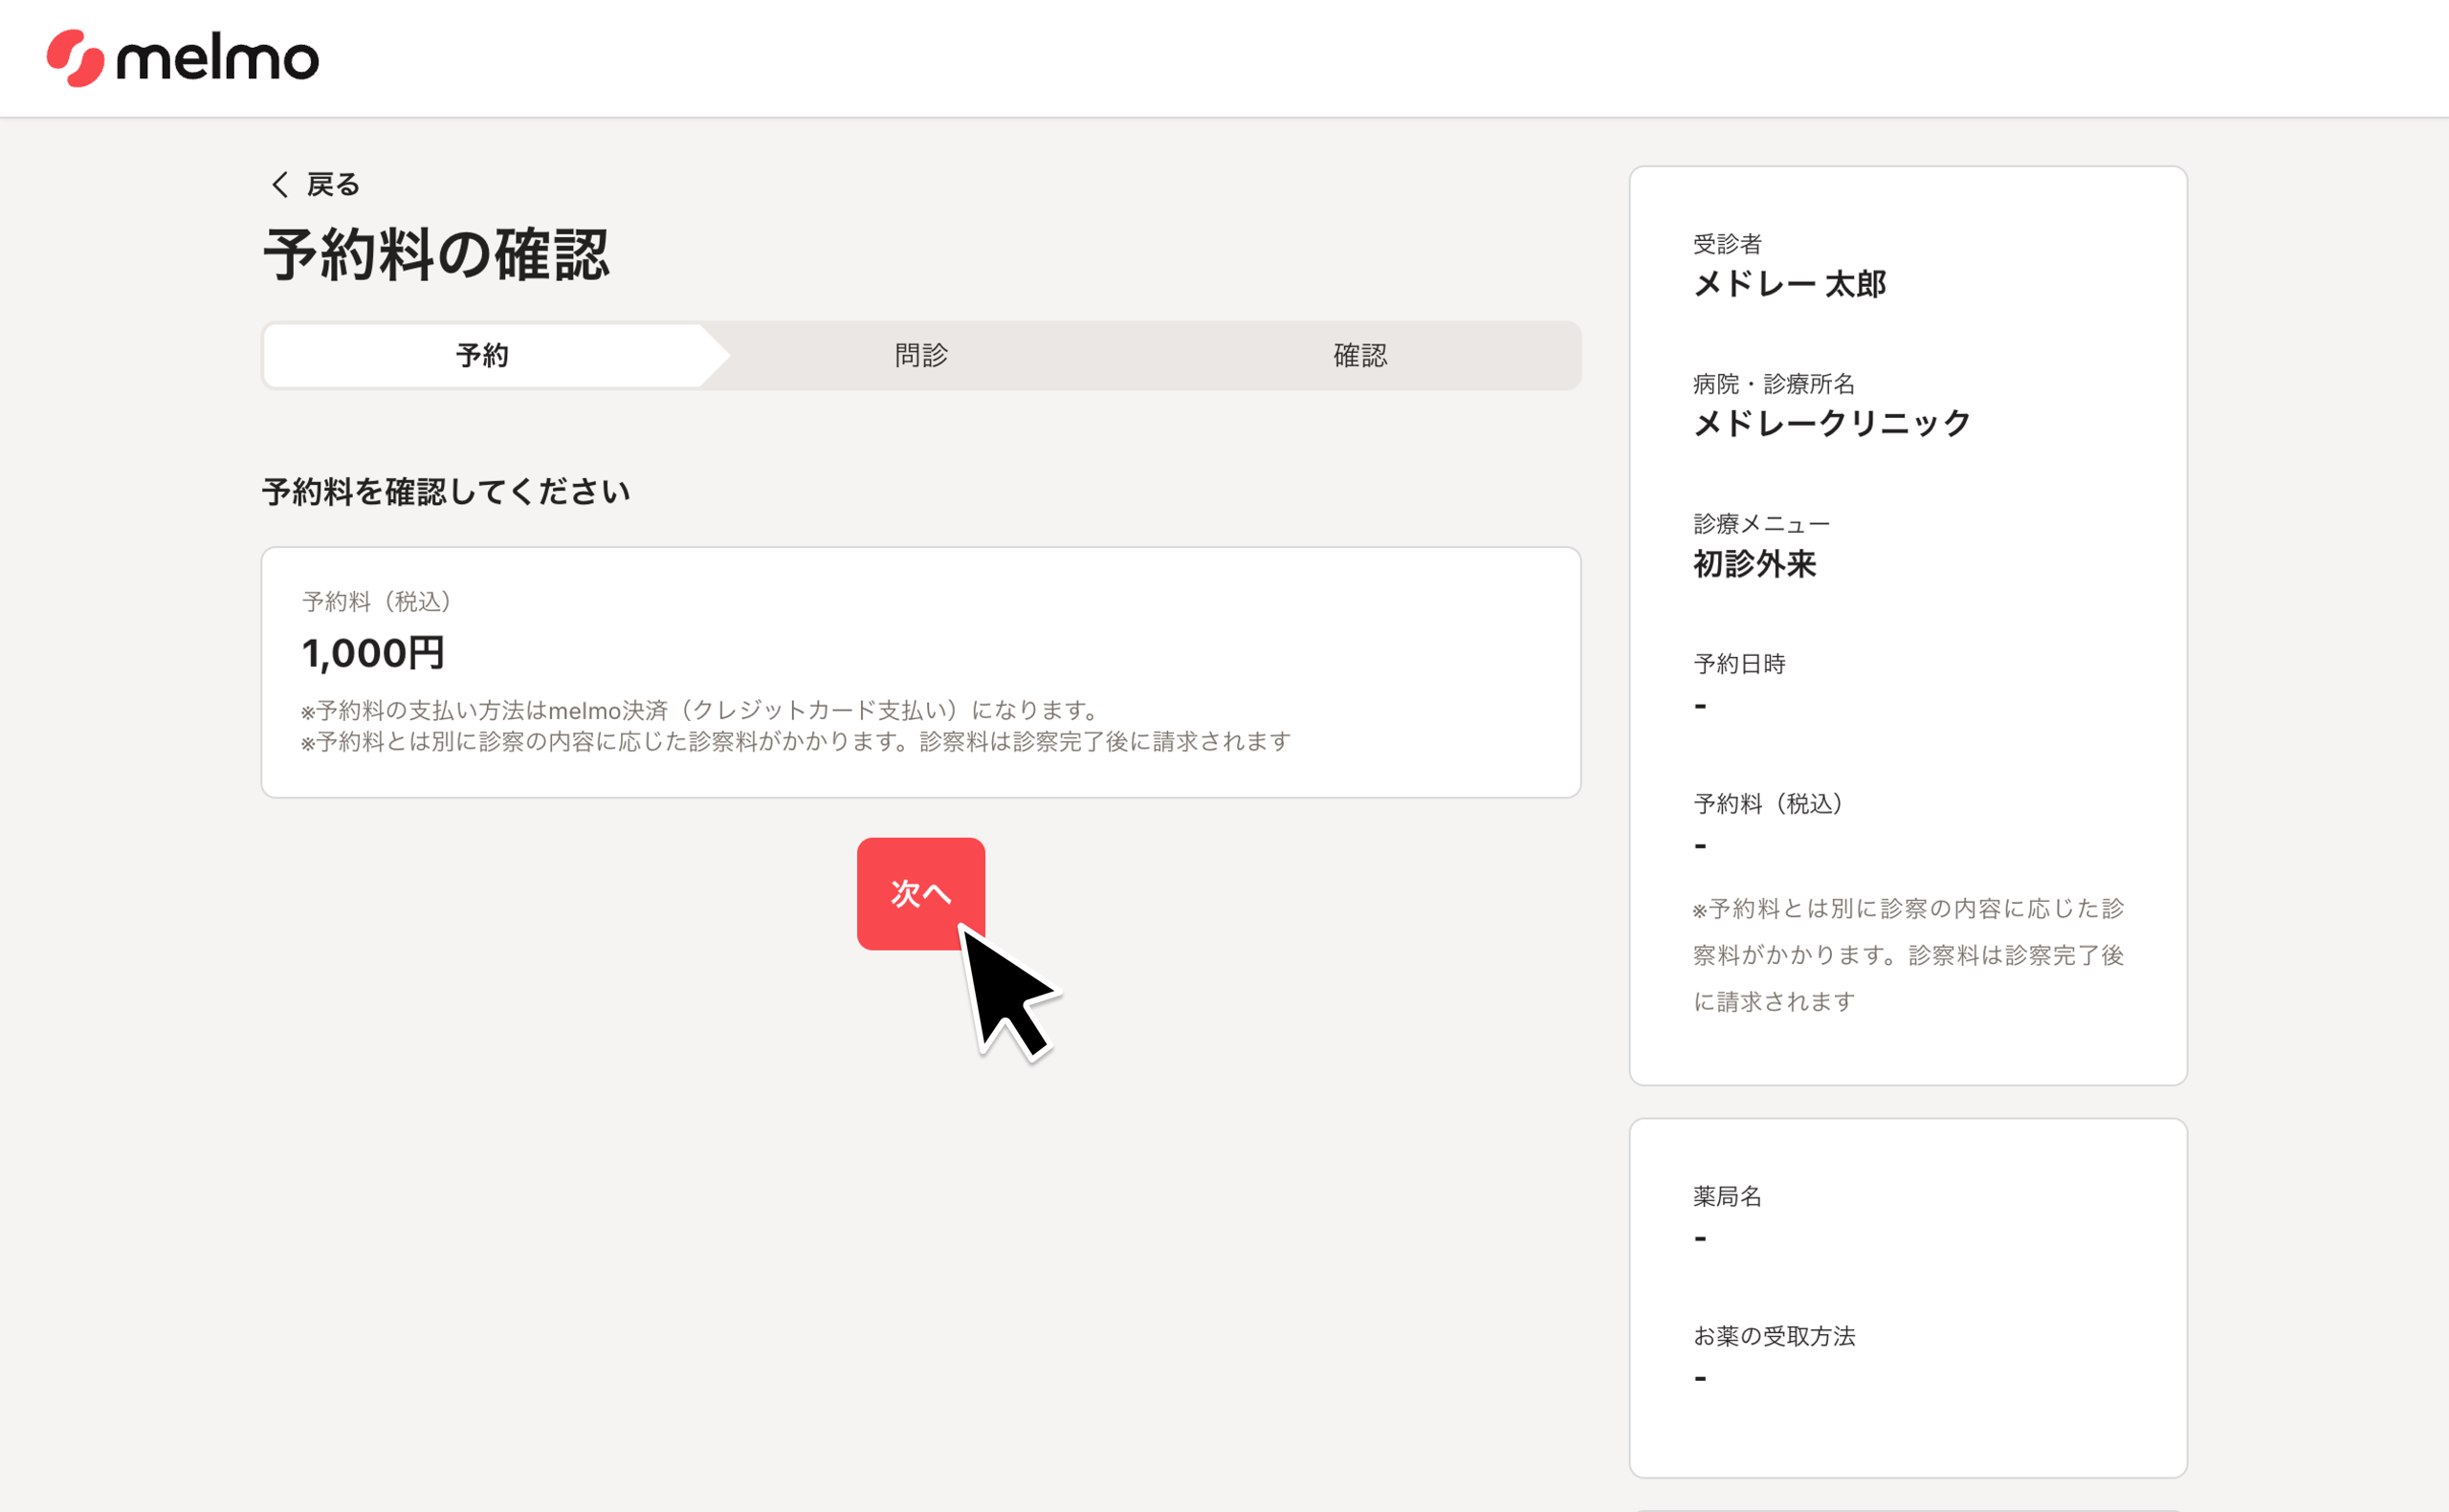
Task: Open the 問診 step in the progress bar
Action: [921, 355]
